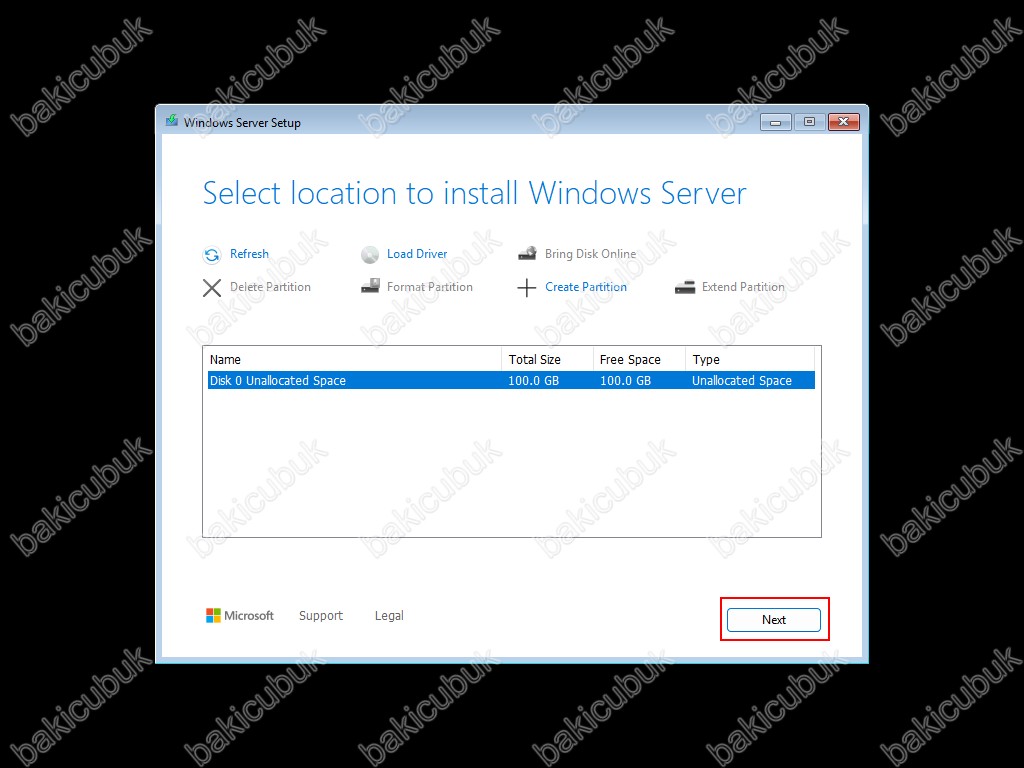Click the Delete Partition label

pos(270,287)
